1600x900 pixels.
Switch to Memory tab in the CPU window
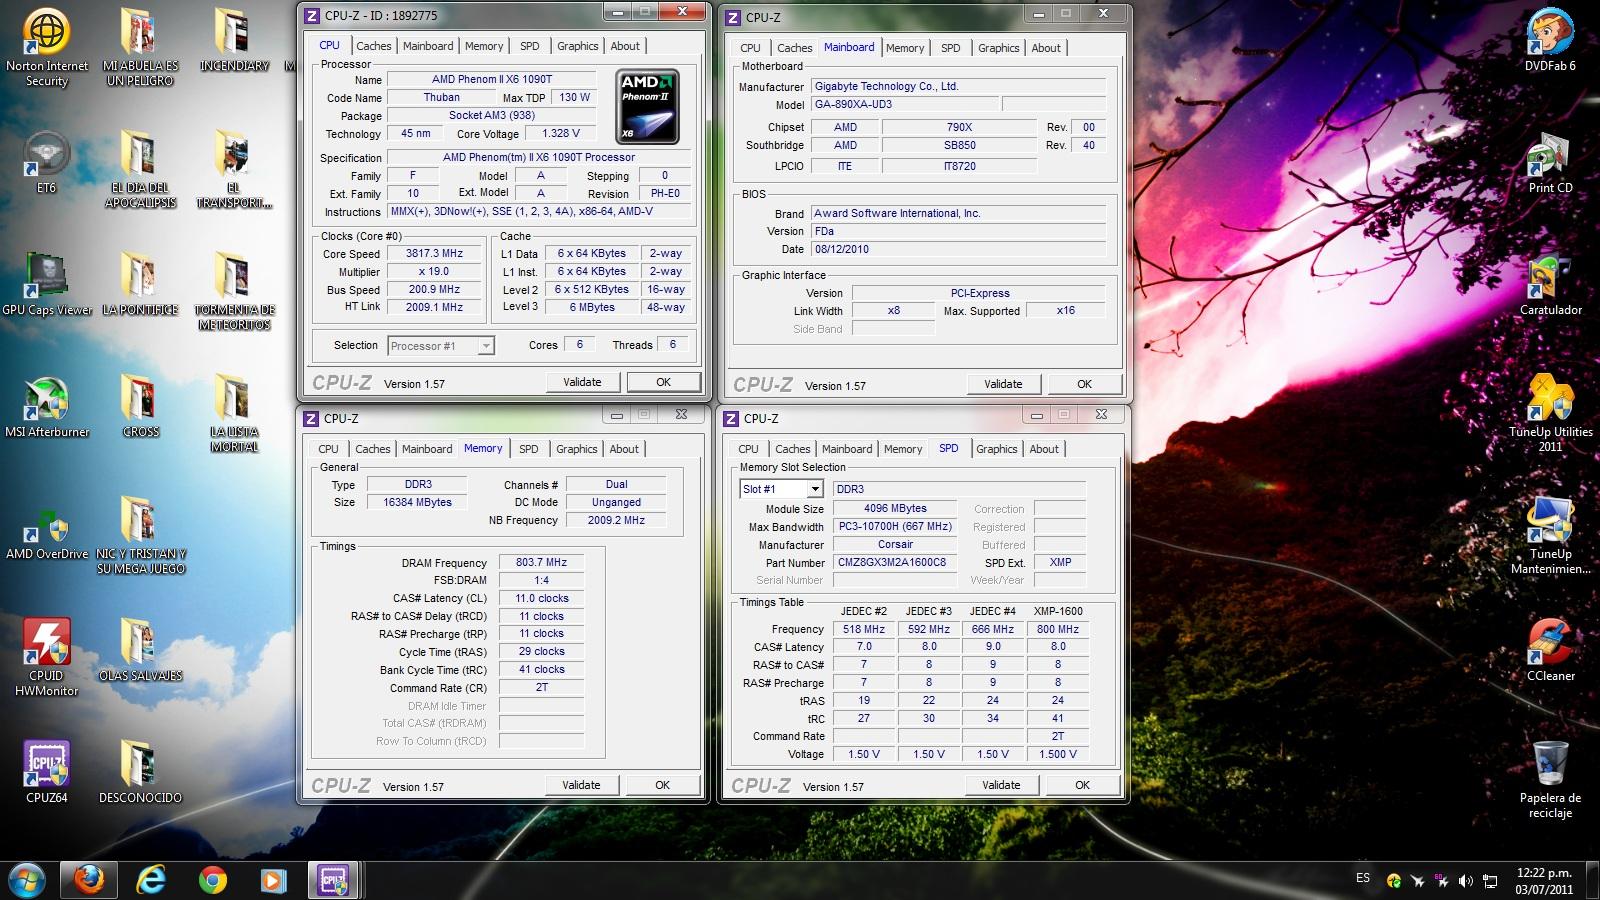pyautogui.click(x=484, y=46)
